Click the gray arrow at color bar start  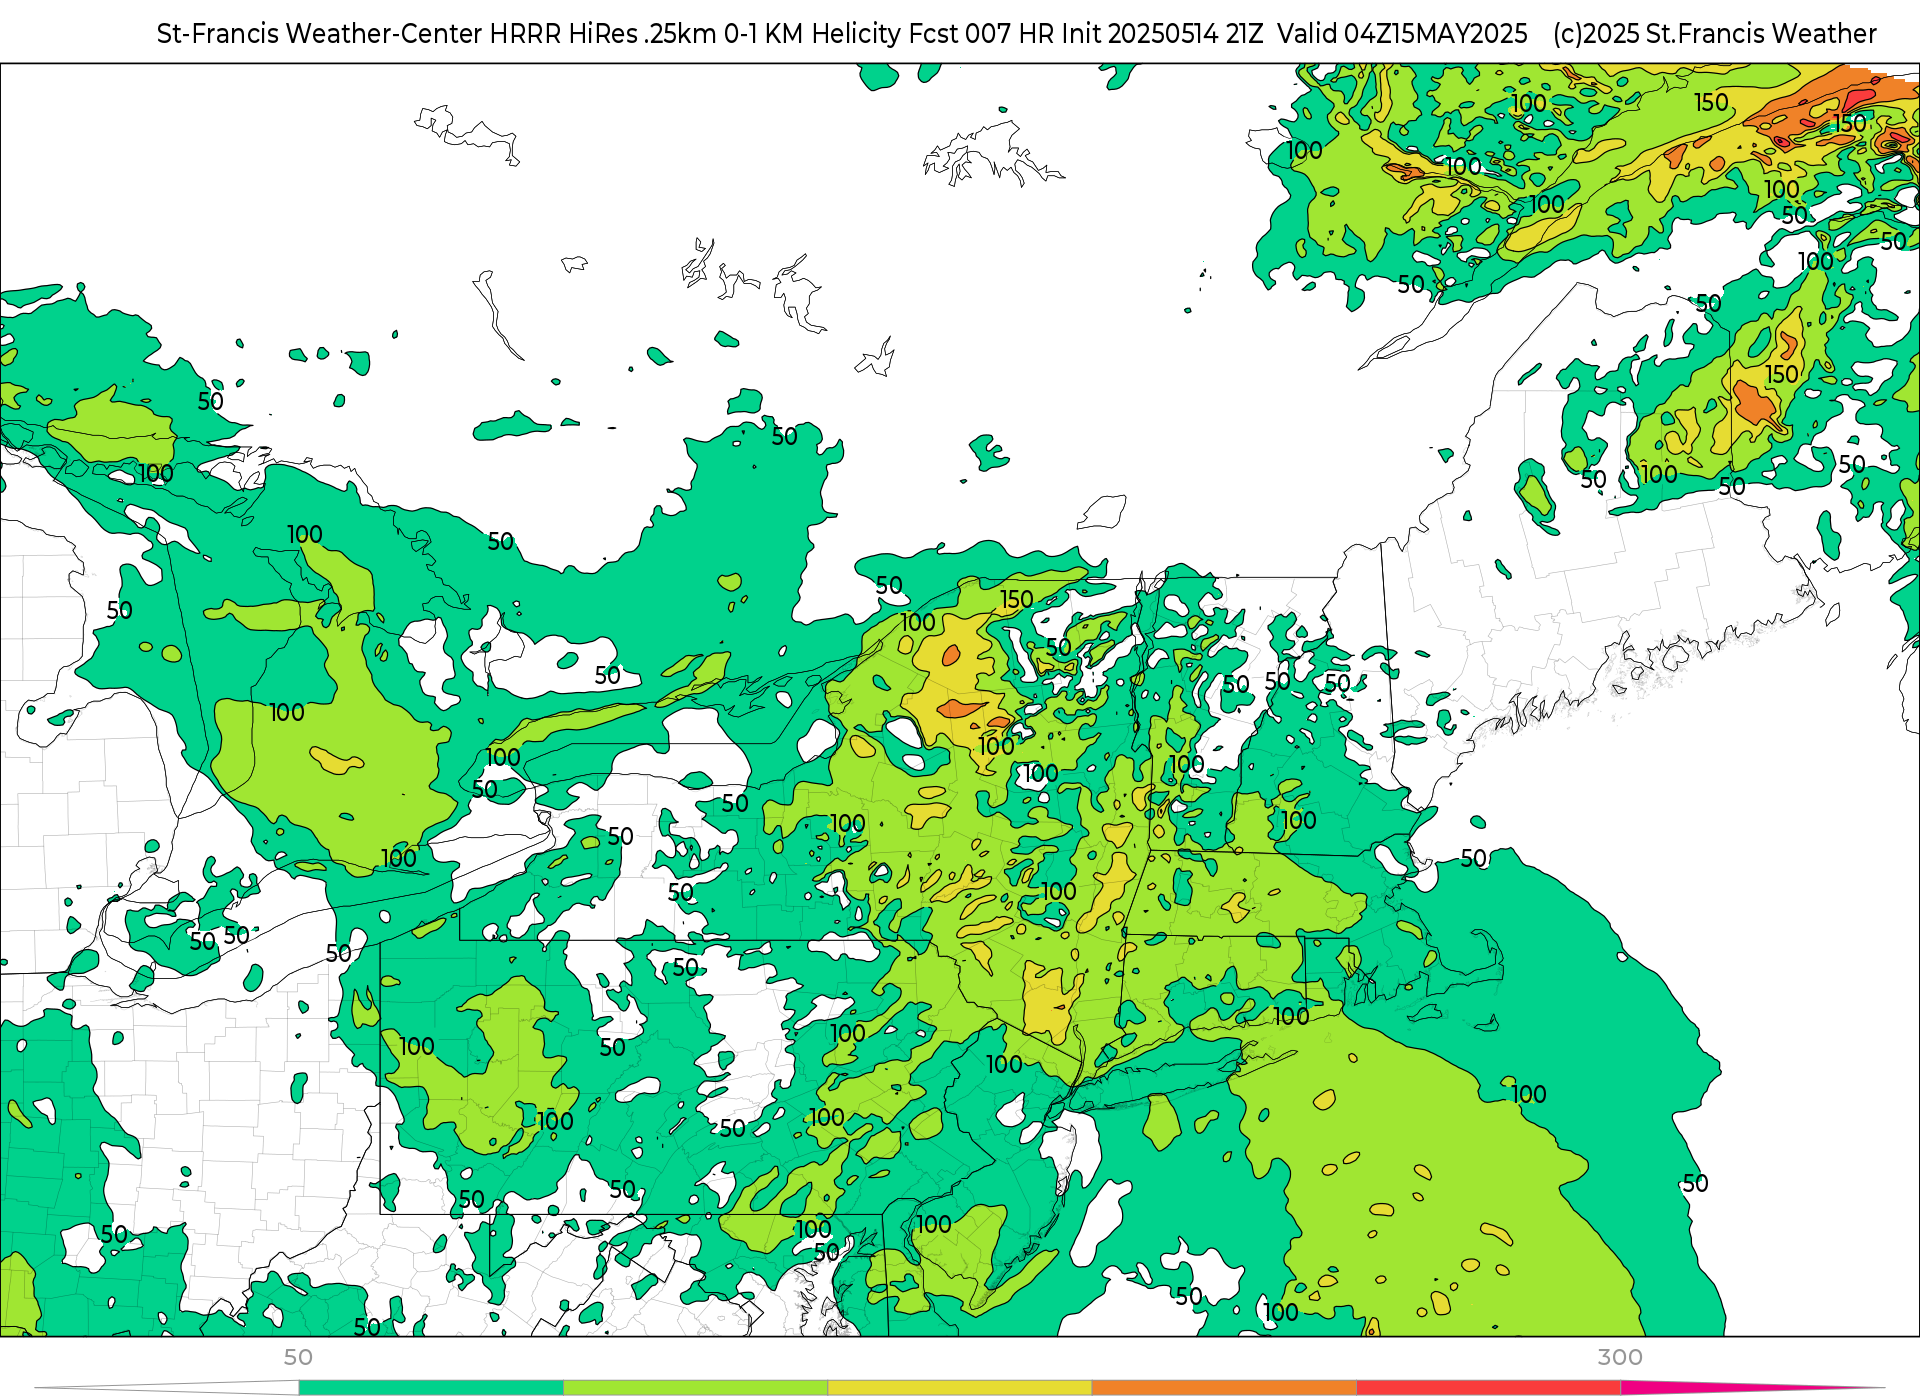pos(167,1387)
